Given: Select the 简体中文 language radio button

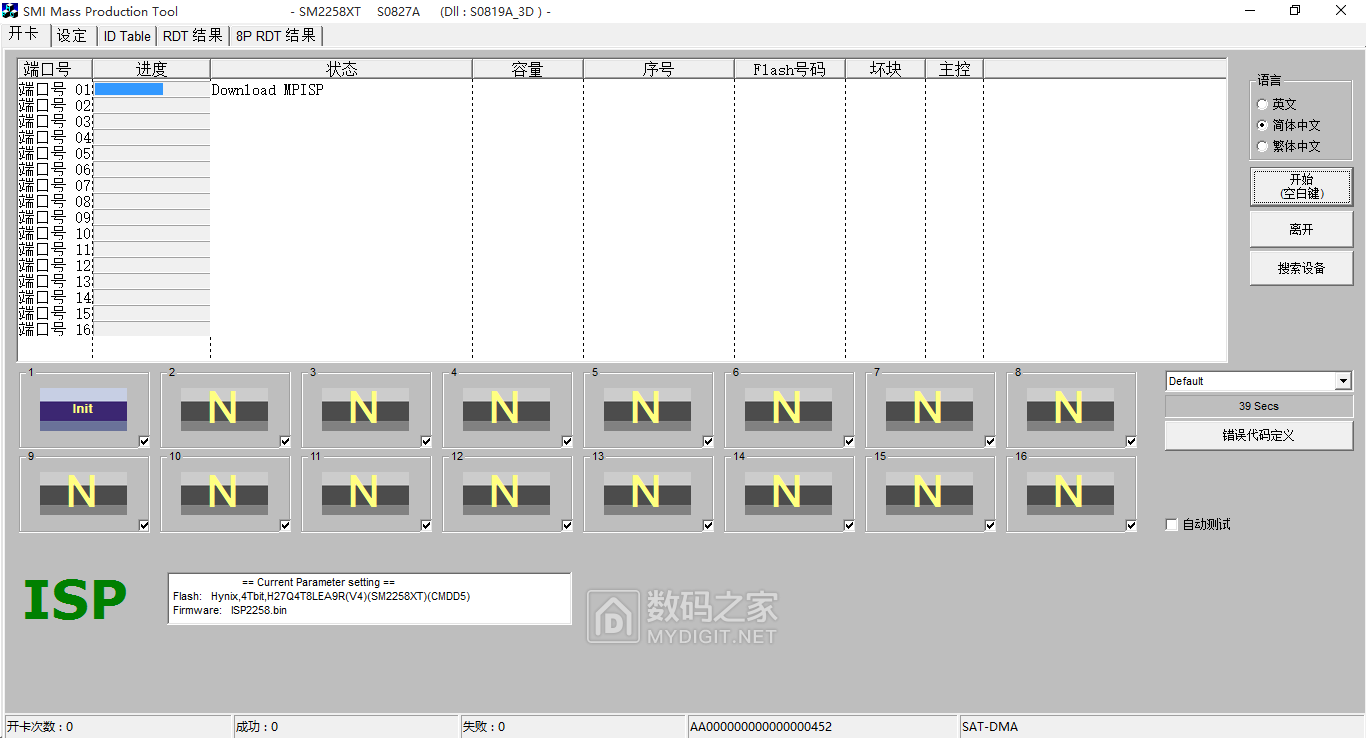Looking at the screenshot, I should tap(1263, 125).
